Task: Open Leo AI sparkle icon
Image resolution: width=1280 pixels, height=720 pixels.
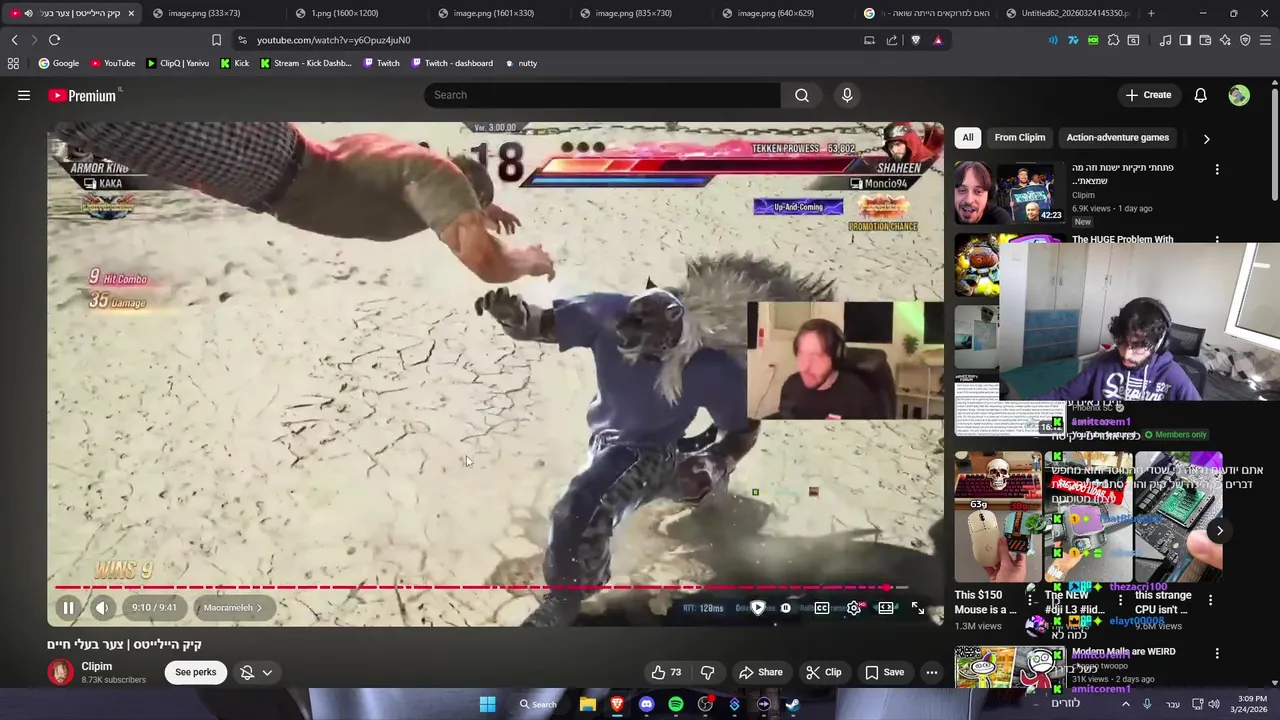Action: 1225,40
